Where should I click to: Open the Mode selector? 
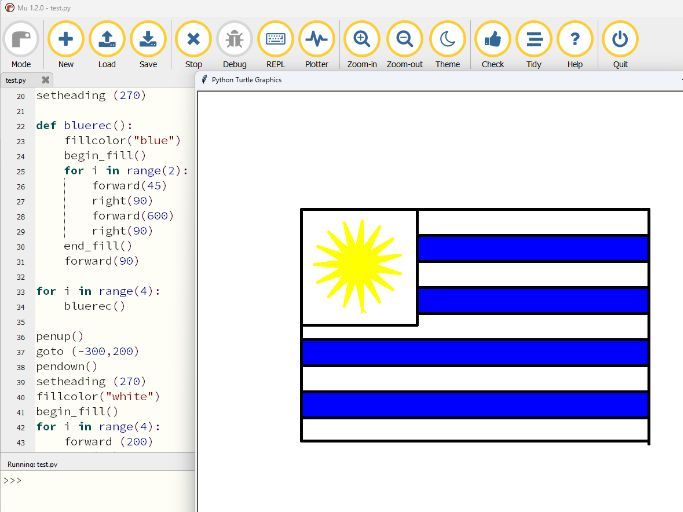pyautogui.click(x=21, y=45)
